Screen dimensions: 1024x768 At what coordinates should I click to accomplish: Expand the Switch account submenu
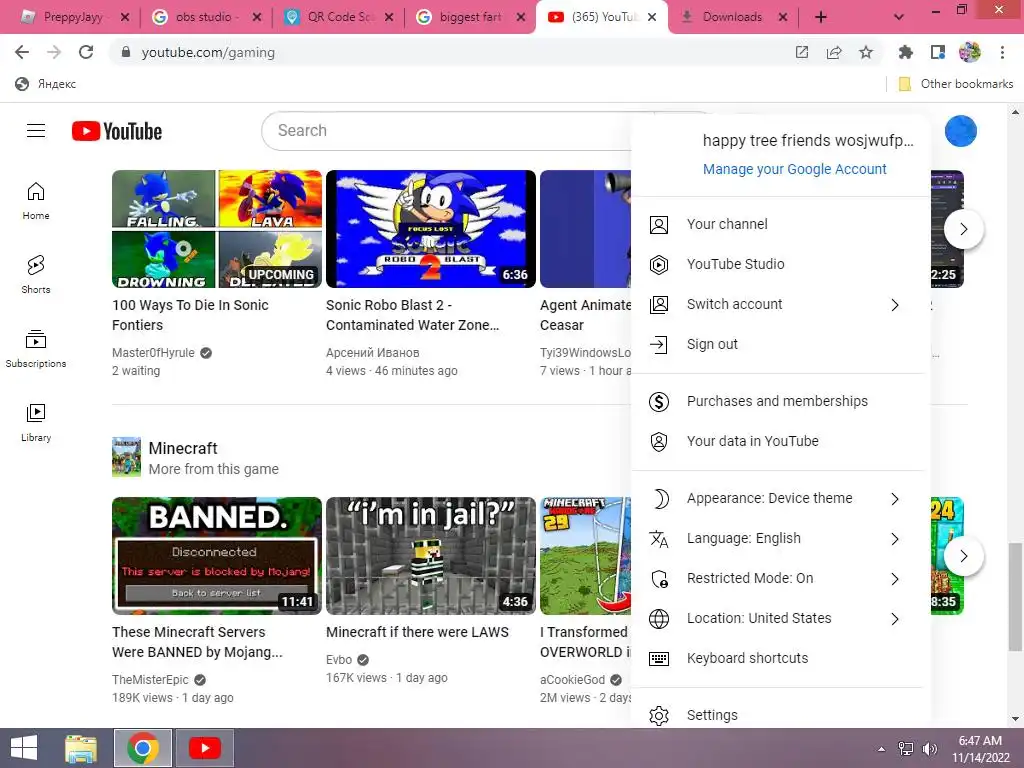click(x=780, y=304)
